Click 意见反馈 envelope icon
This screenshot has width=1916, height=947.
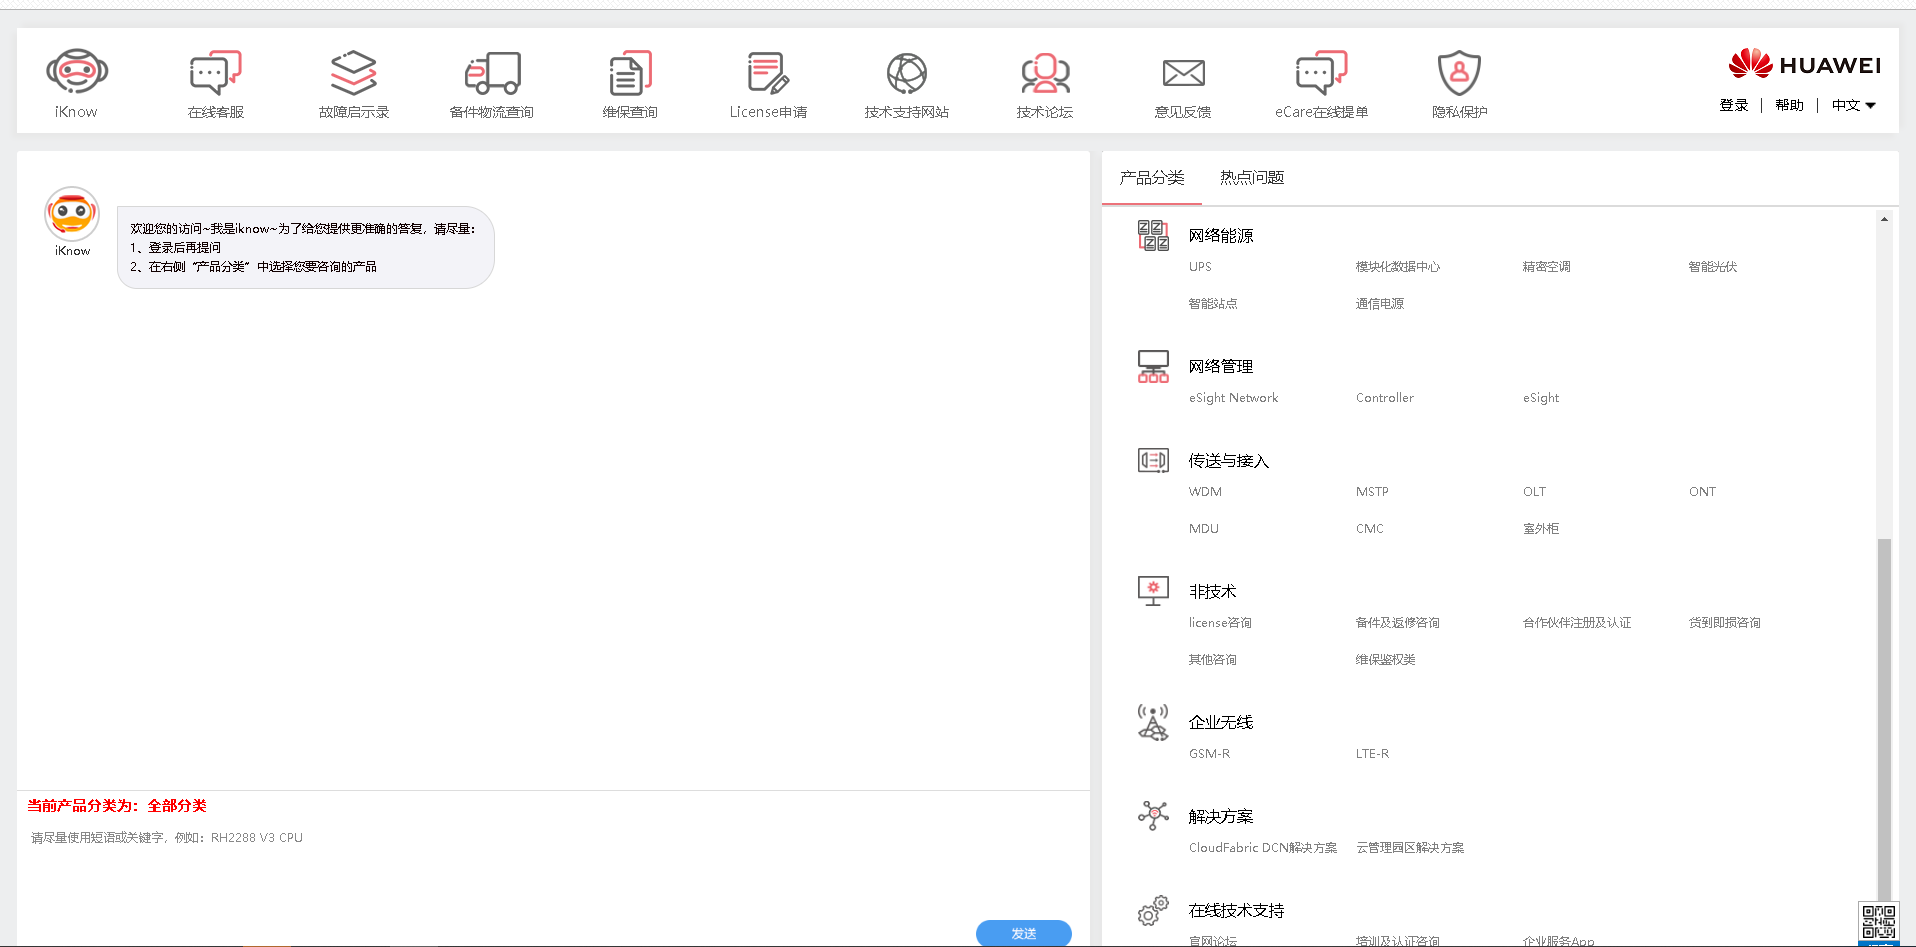point(1183,72)
